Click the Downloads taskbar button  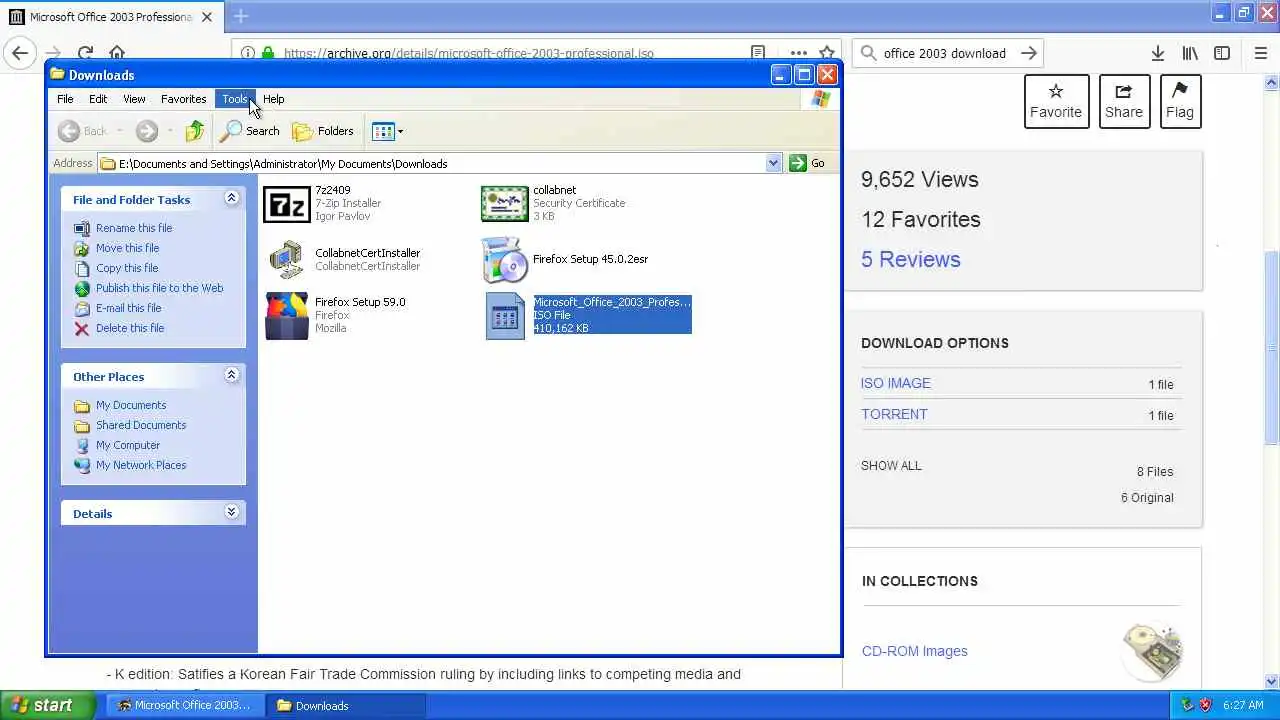pos(347,705)
